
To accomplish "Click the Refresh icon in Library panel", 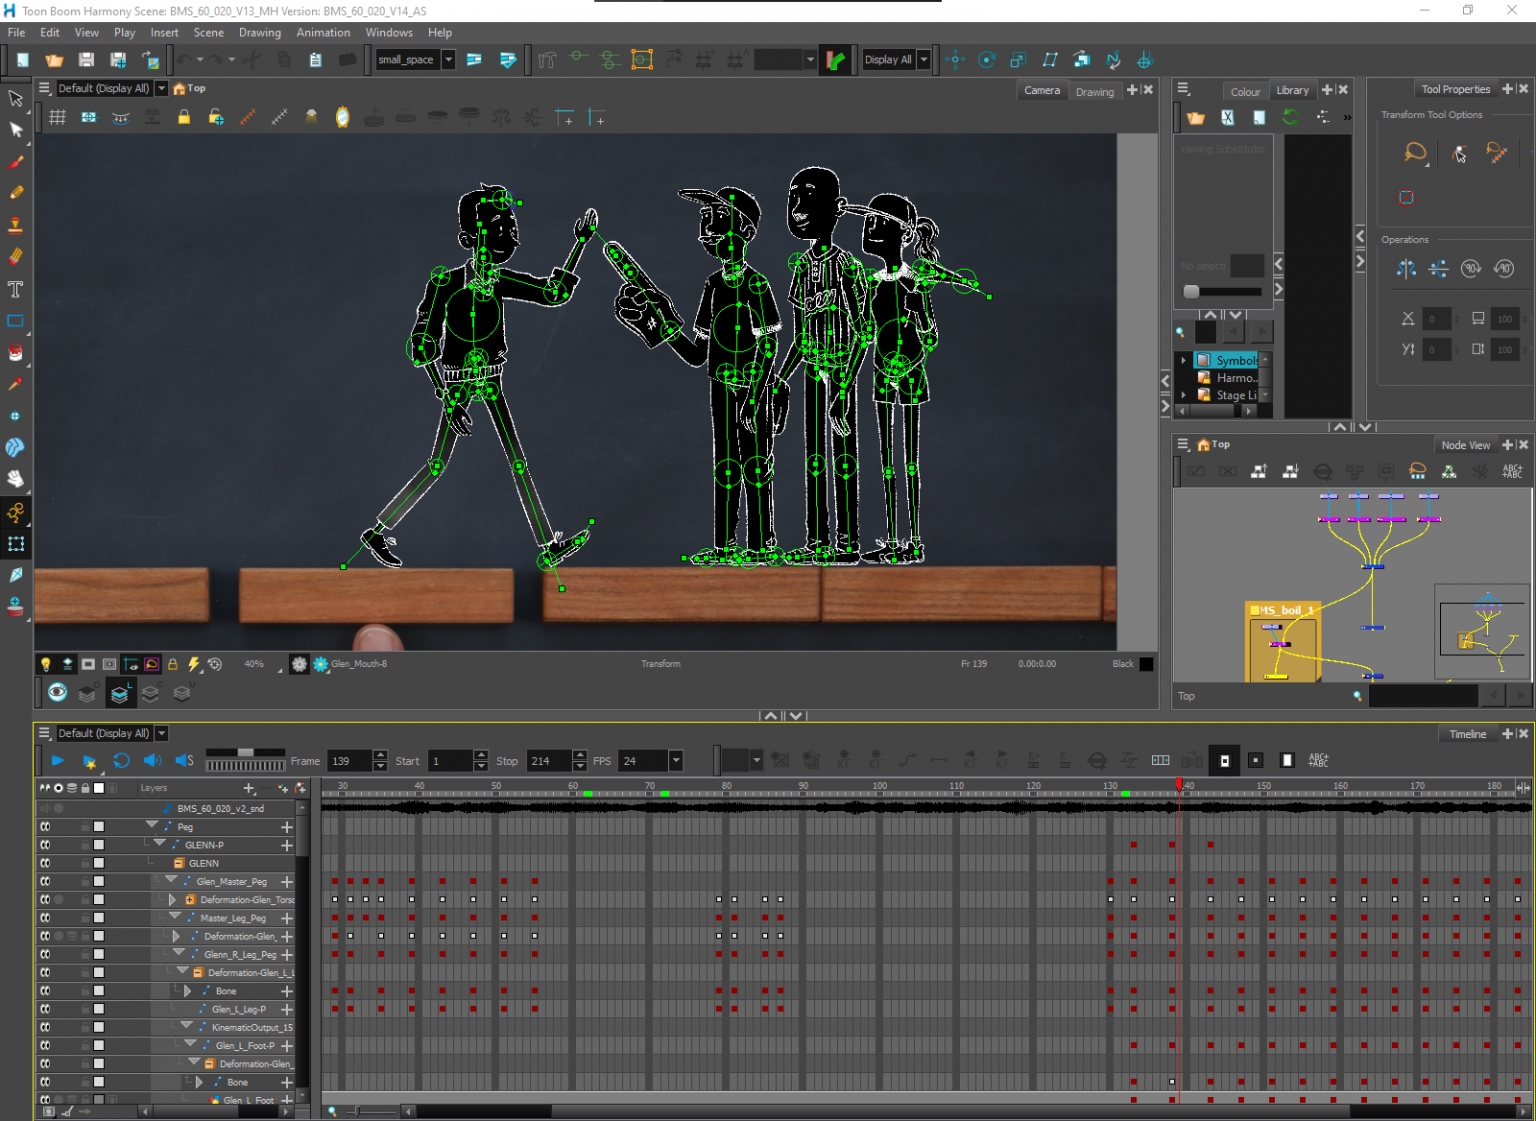I will coord(1291,117).
